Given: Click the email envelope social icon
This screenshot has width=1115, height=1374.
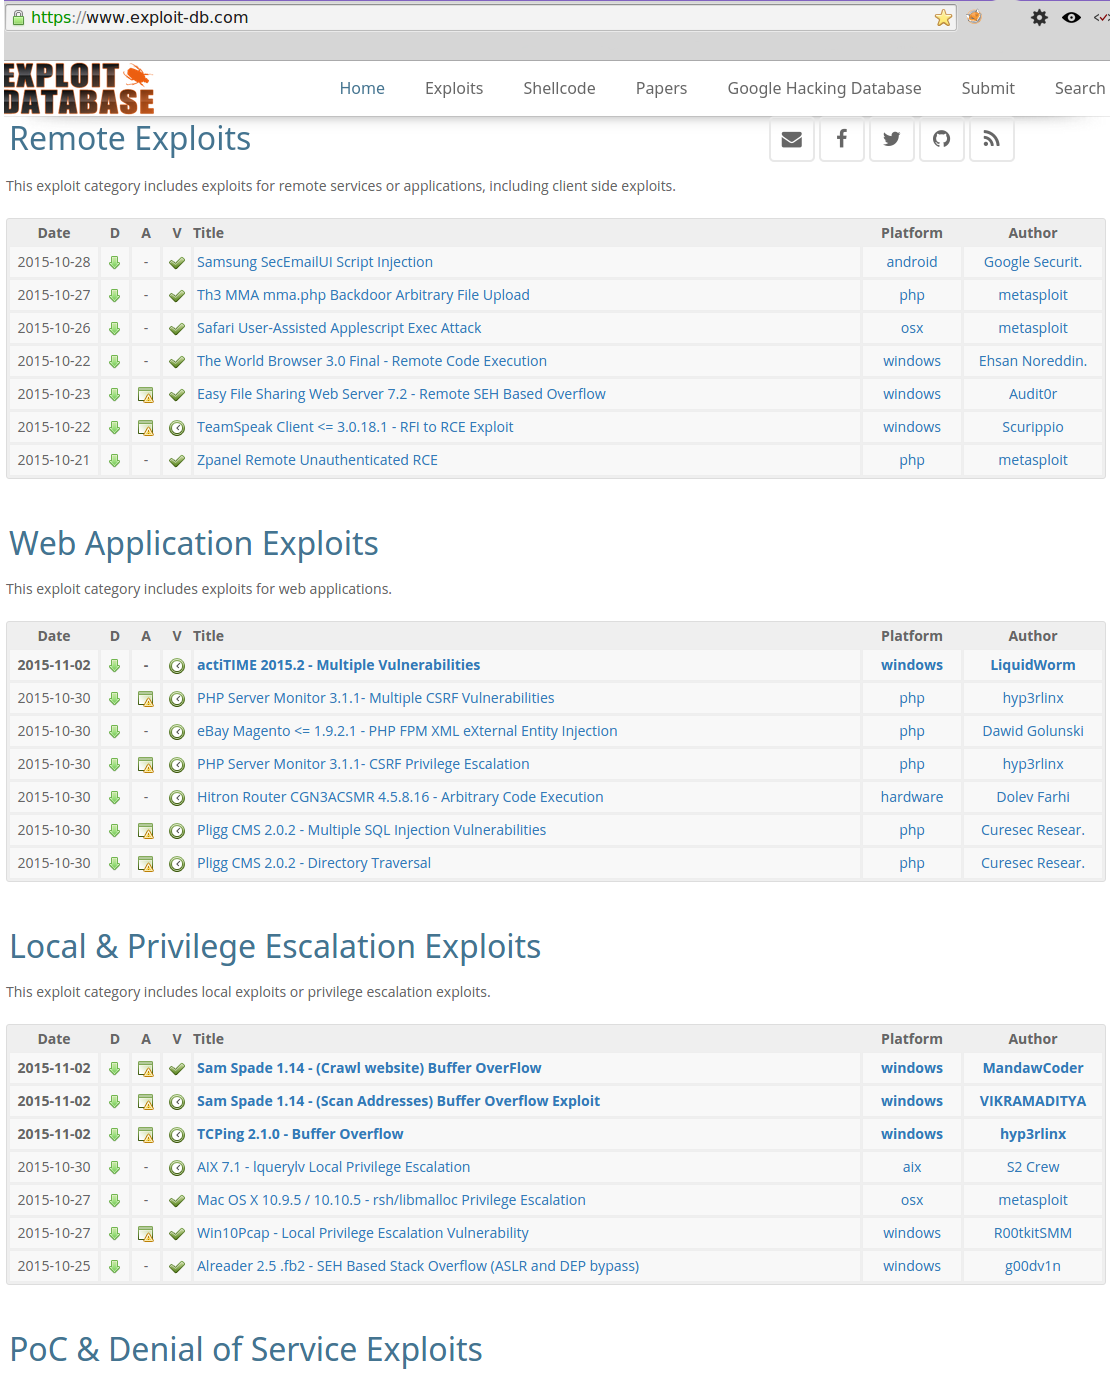Looking at the screenshot, I should tap(792, 139).
